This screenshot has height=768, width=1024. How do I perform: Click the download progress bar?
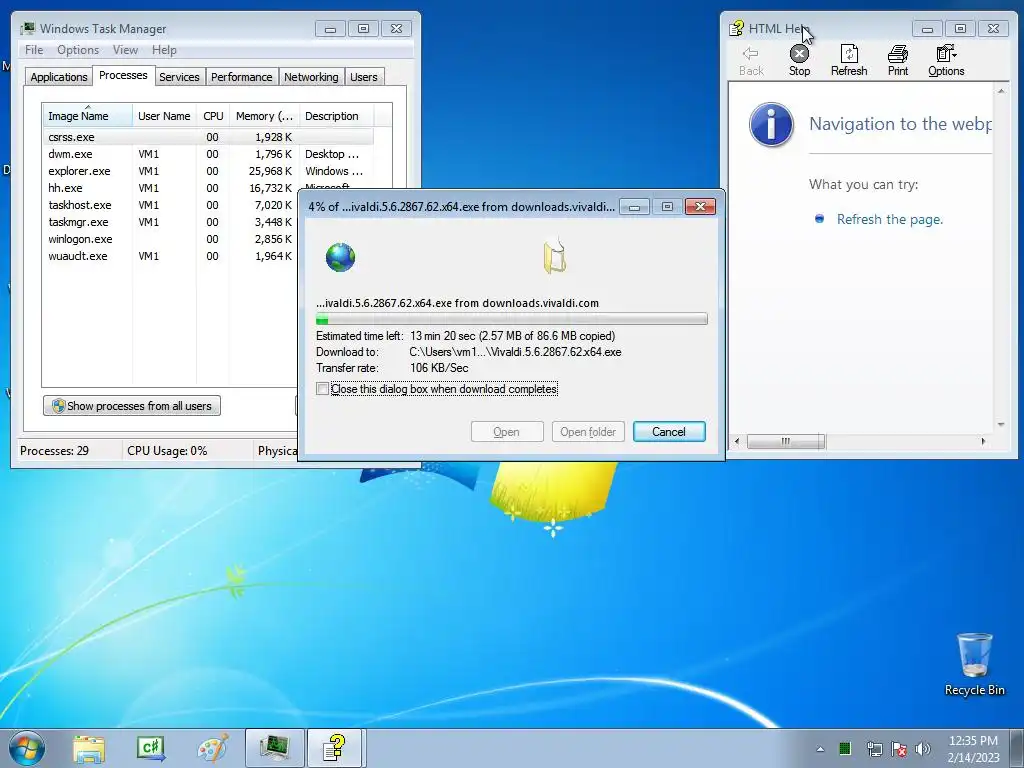click(511, 319)
